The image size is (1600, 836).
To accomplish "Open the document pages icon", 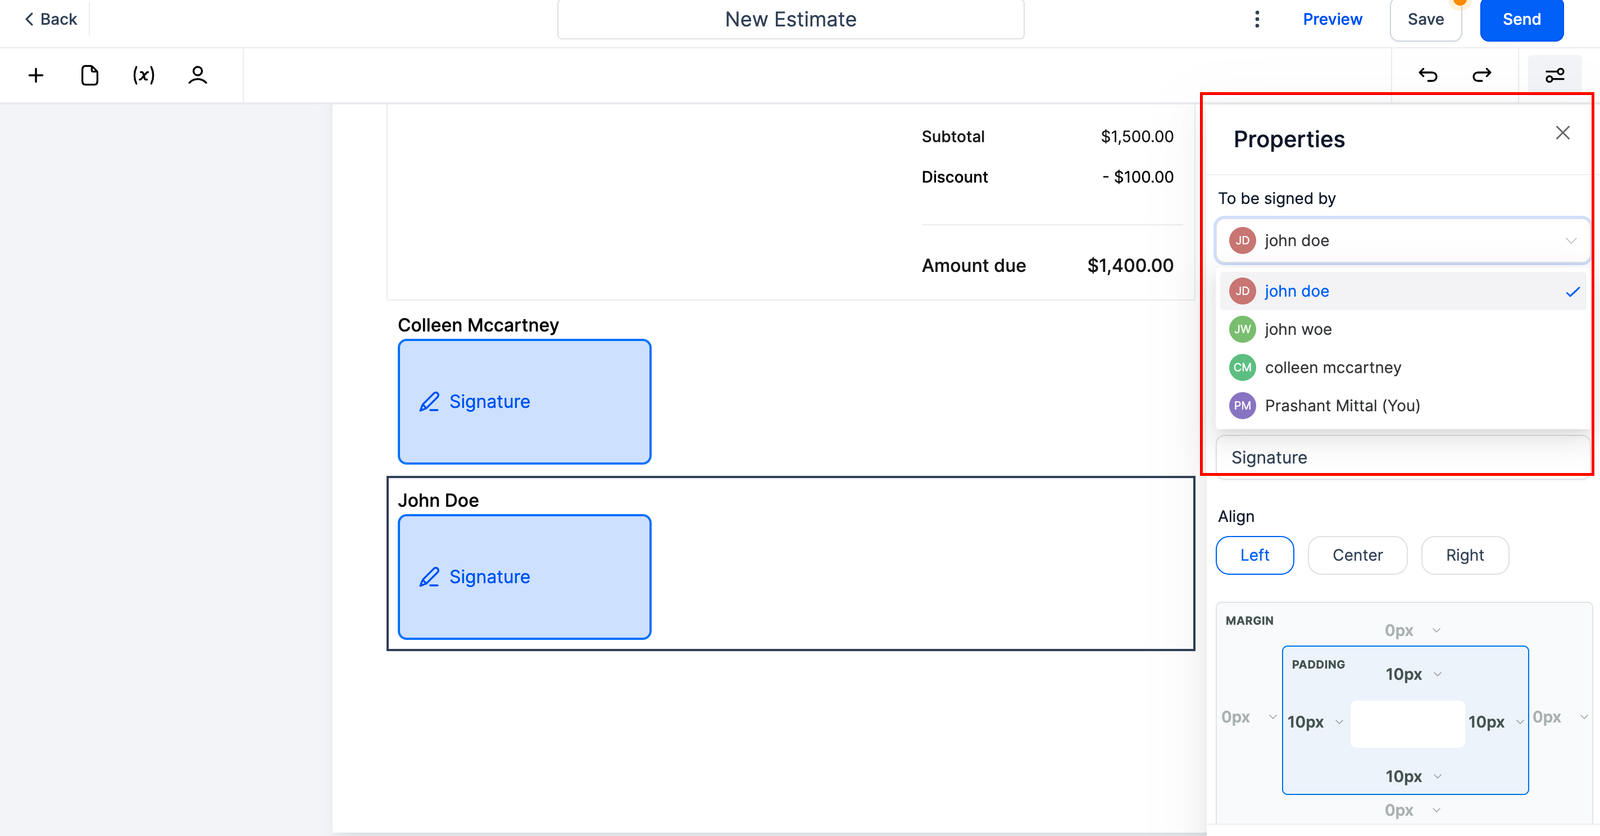I will tap(90, 75).
